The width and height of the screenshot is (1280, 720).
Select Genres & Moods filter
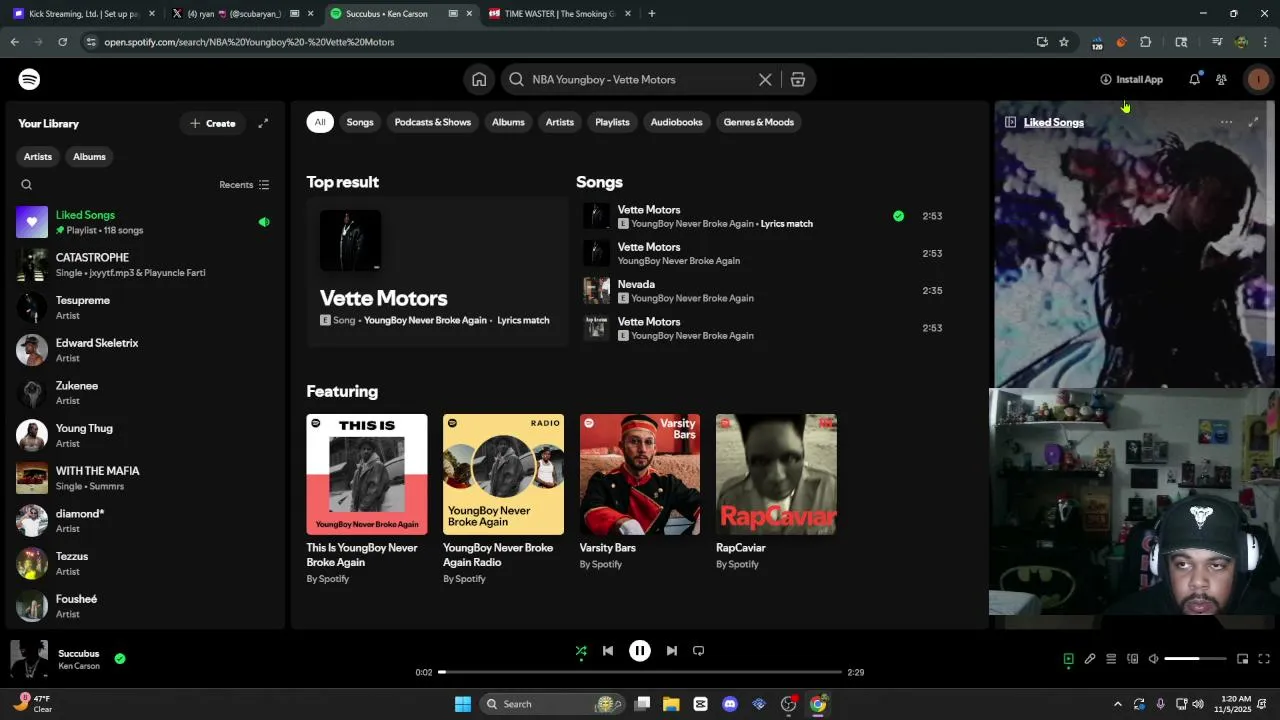pyautogui.click(x=759, y=122)
